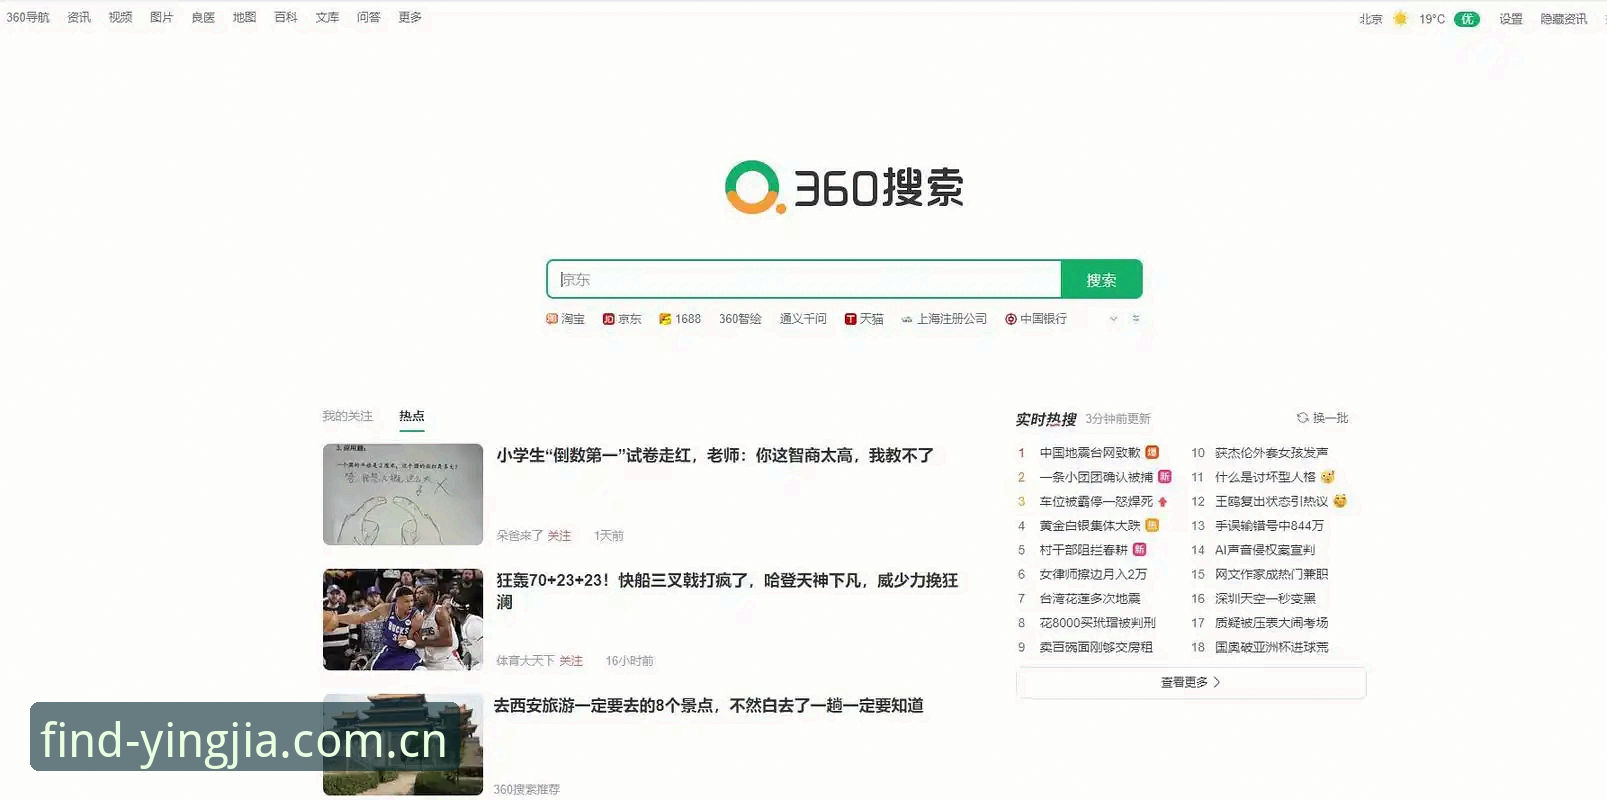Switch to 我的关注 tab
This screenshot has height=800, width=1607.
point(347,416)
